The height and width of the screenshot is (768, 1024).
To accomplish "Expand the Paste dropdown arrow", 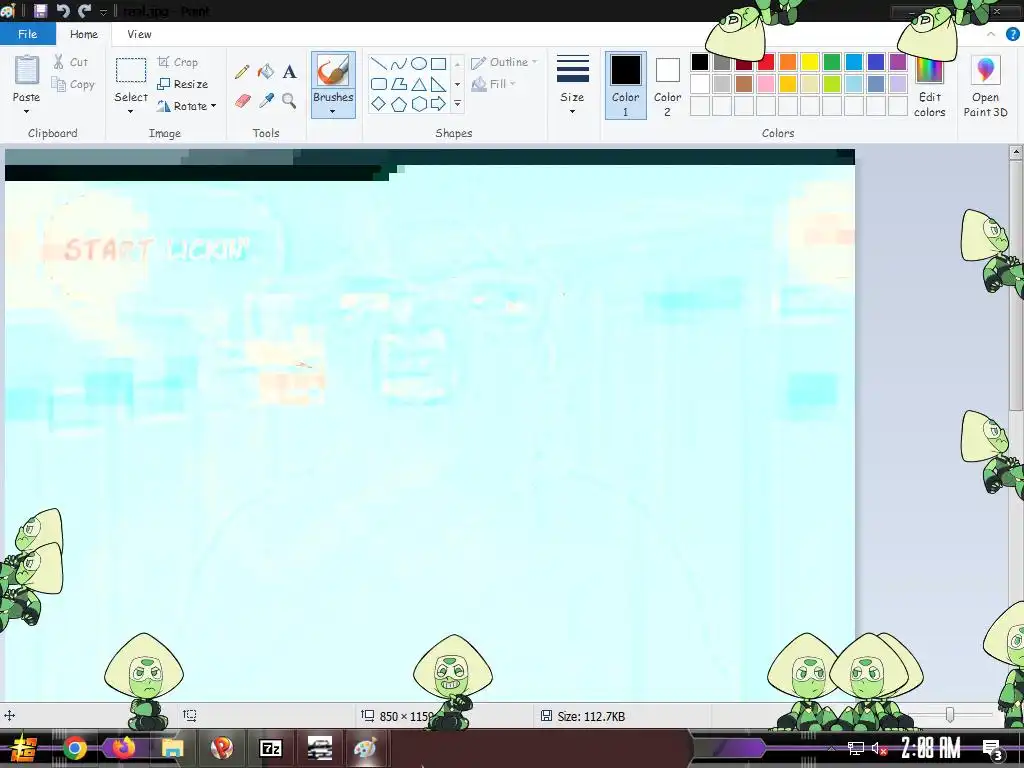I will [x=26, y=112].
